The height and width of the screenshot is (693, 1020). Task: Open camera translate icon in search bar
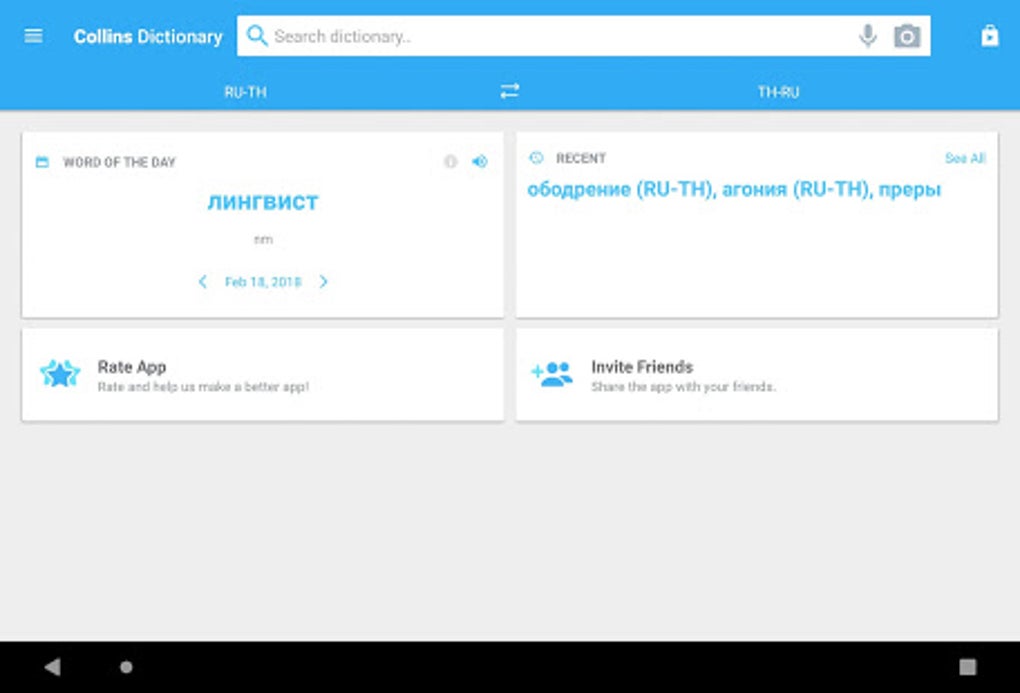tap(907, 36)
